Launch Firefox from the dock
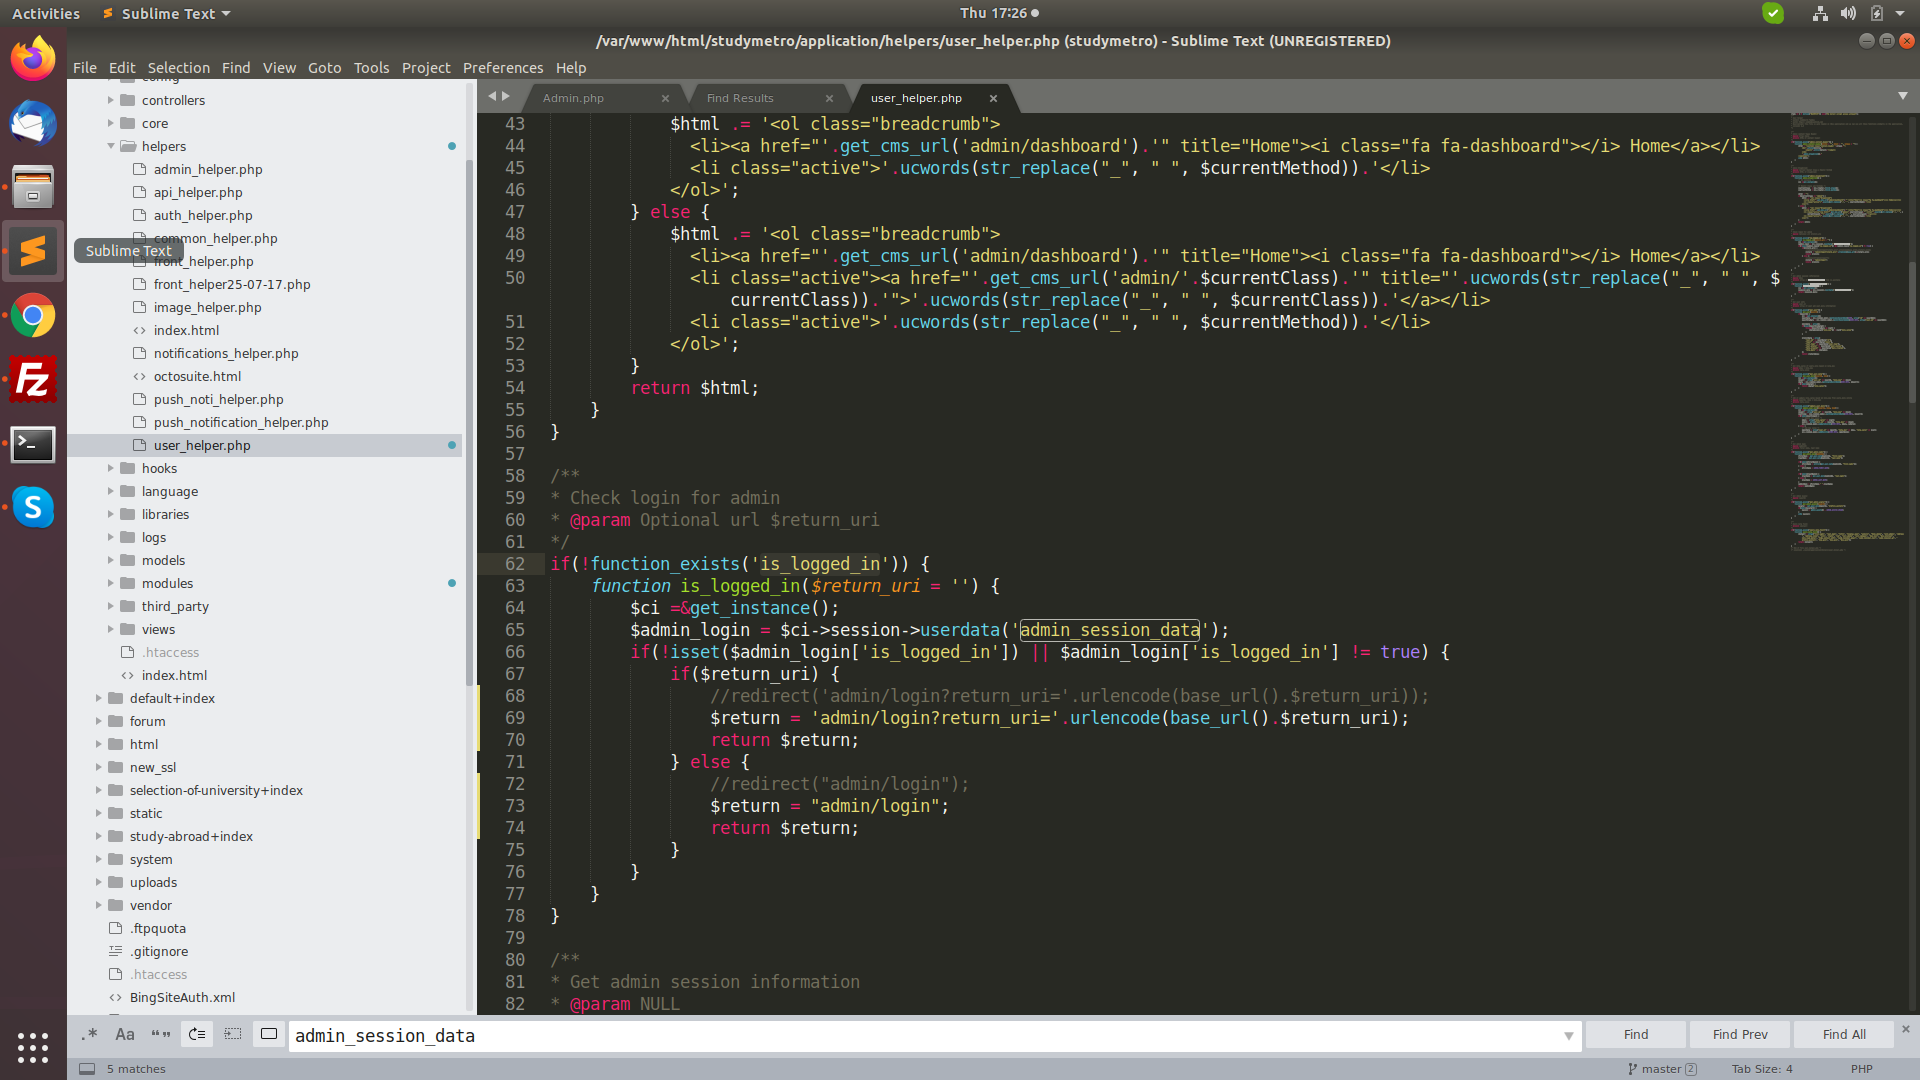 click(x=33, y=59)
